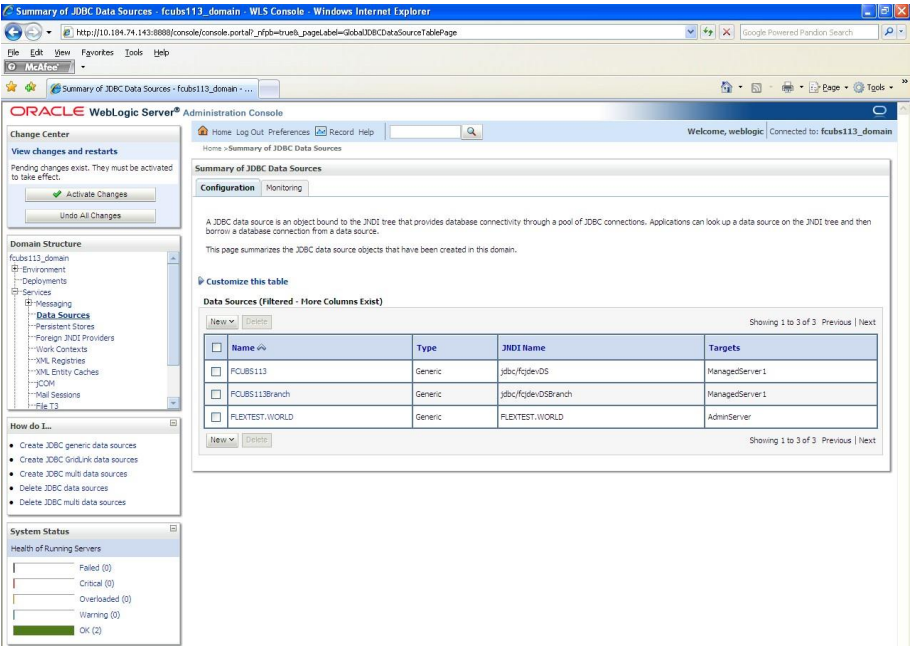This screenshot has height=661, width=915.
Task: Click the Failed (0) health bar
Action: tap(44, 568)
